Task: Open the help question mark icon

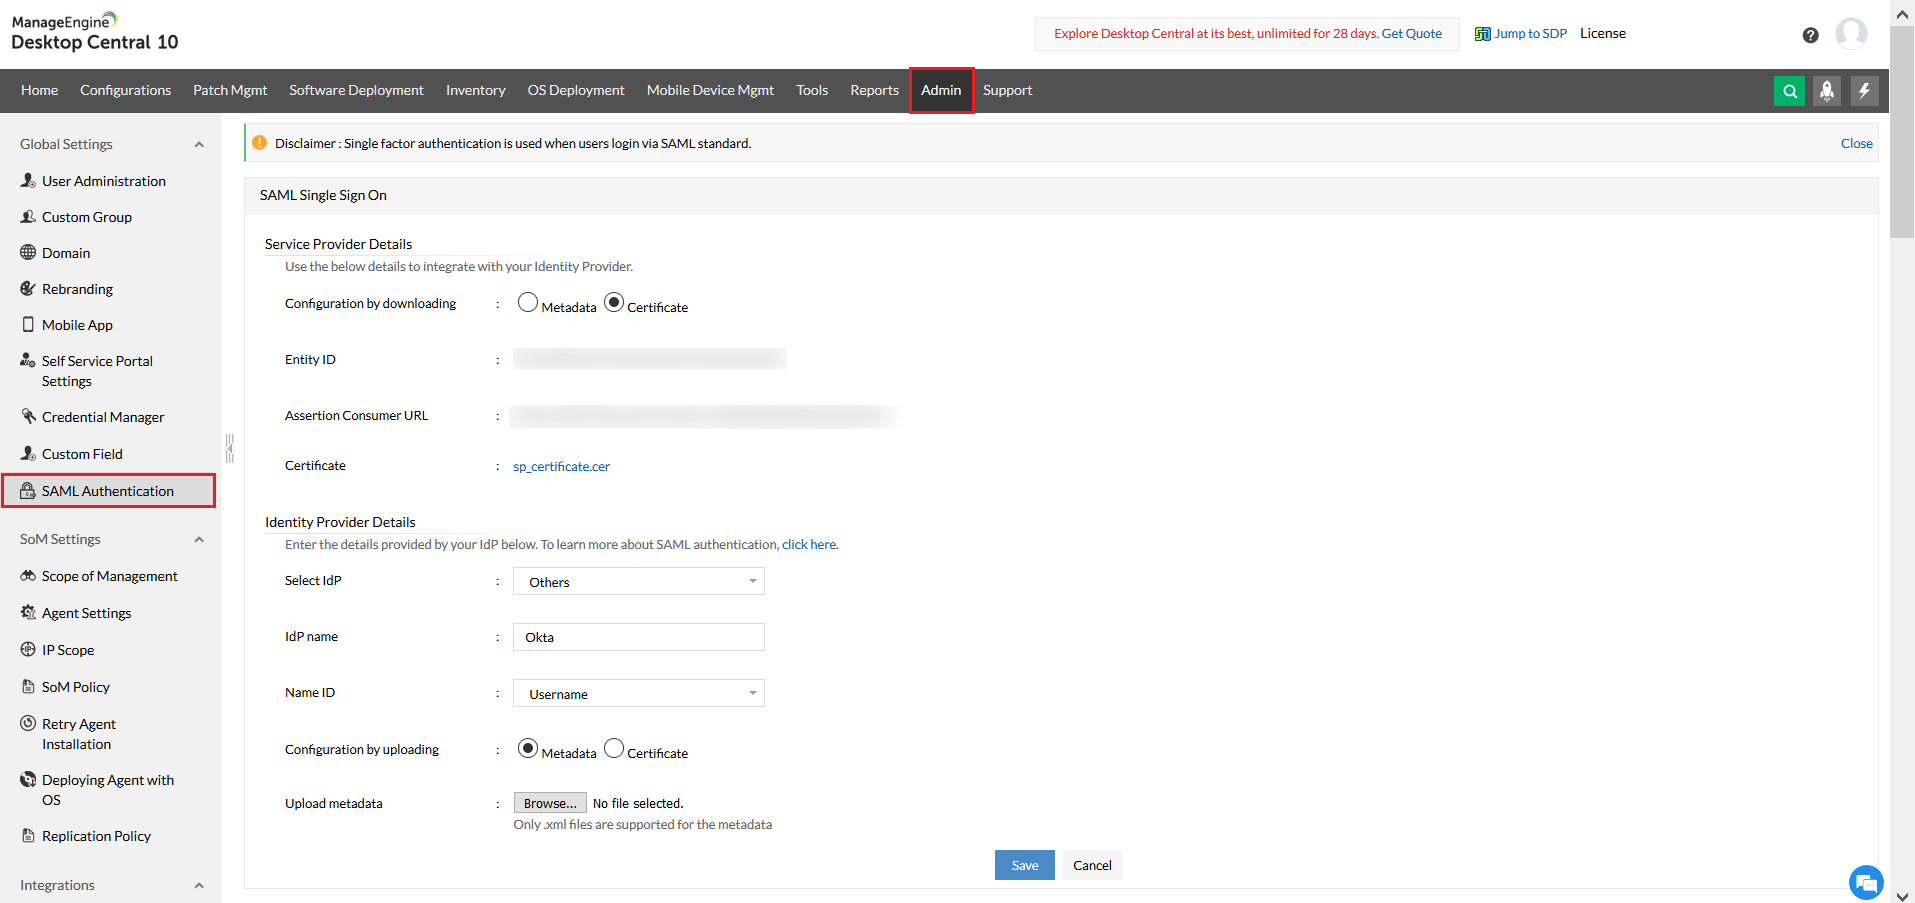Action: click(1810, 35)
